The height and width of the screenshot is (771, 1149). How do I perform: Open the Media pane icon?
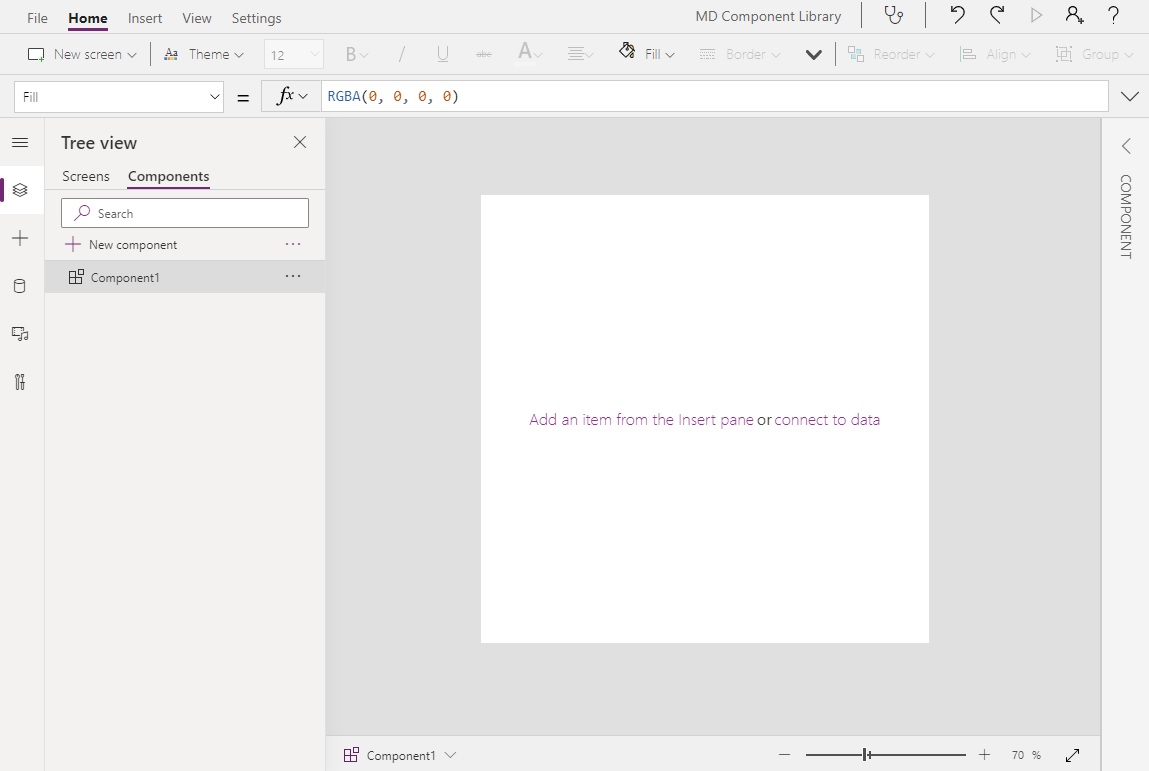[20, 334]
